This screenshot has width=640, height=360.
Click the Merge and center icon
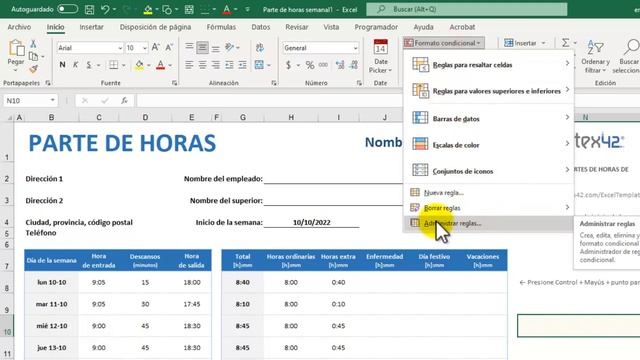[259, 65]
